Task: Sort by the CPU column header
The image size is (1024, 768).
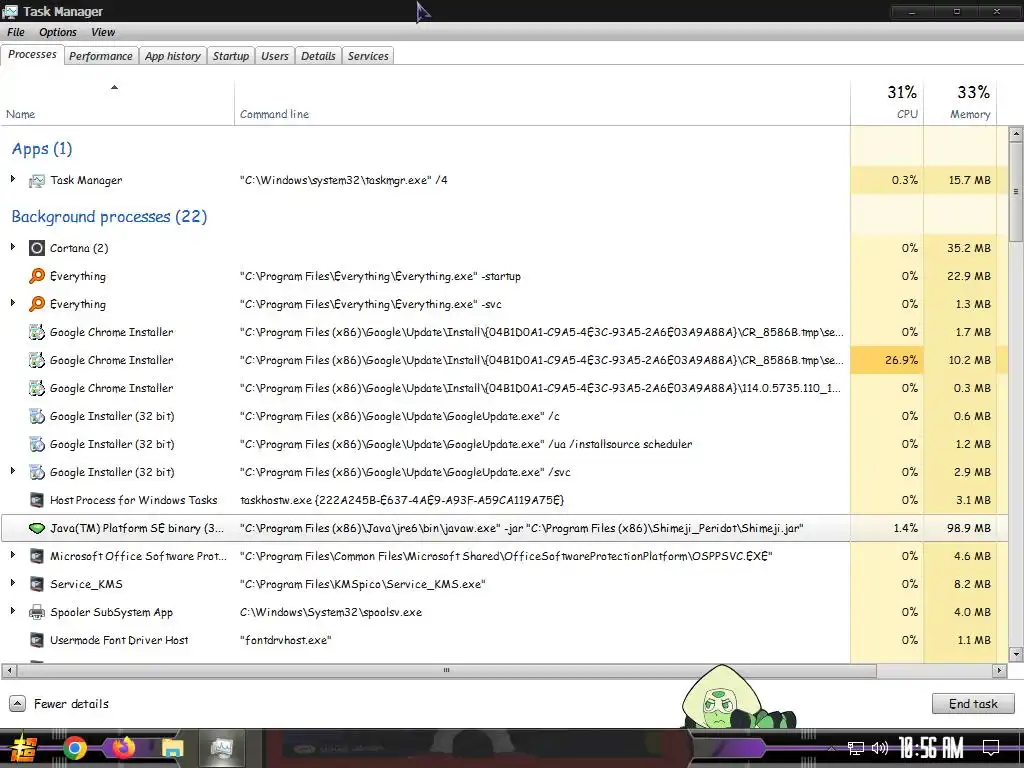Action: tap(887, 103)
